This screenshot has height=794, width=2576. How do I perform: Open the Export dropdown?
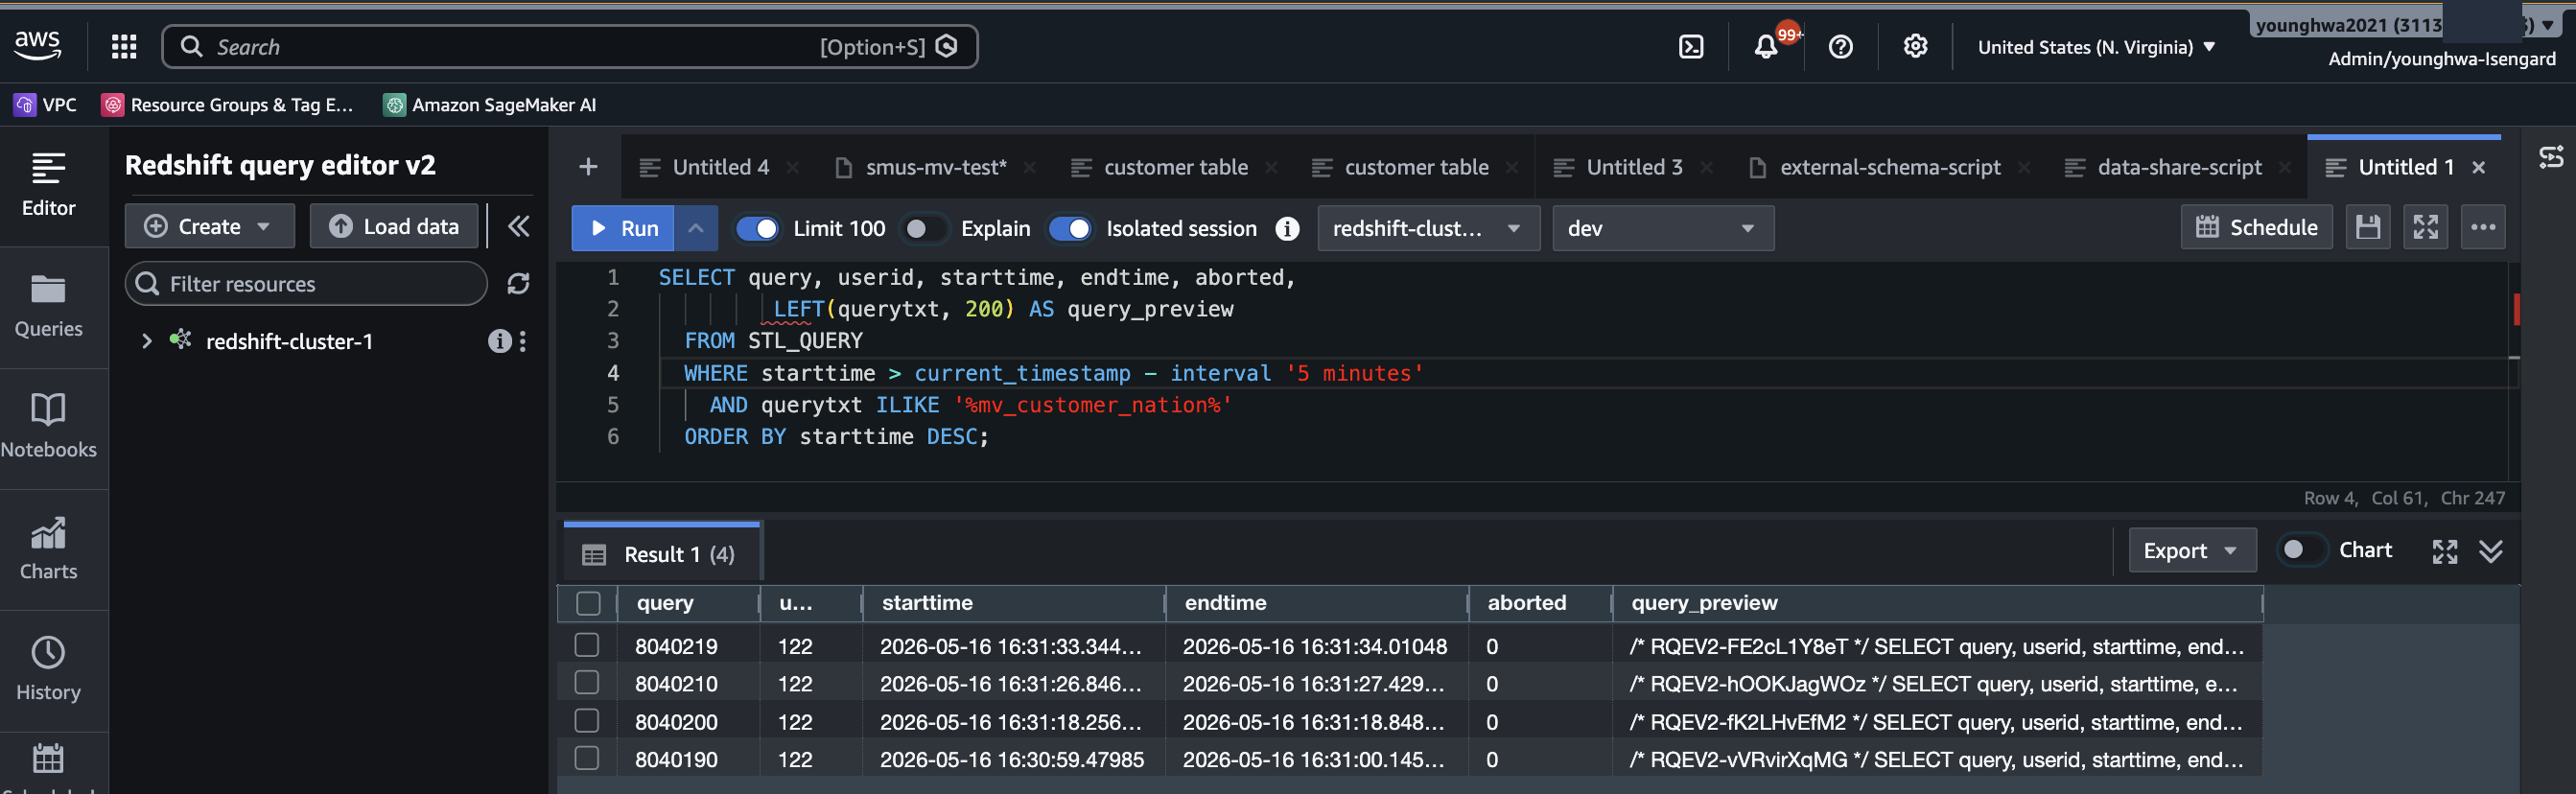pyautogui.click(x=2191, y=550)
